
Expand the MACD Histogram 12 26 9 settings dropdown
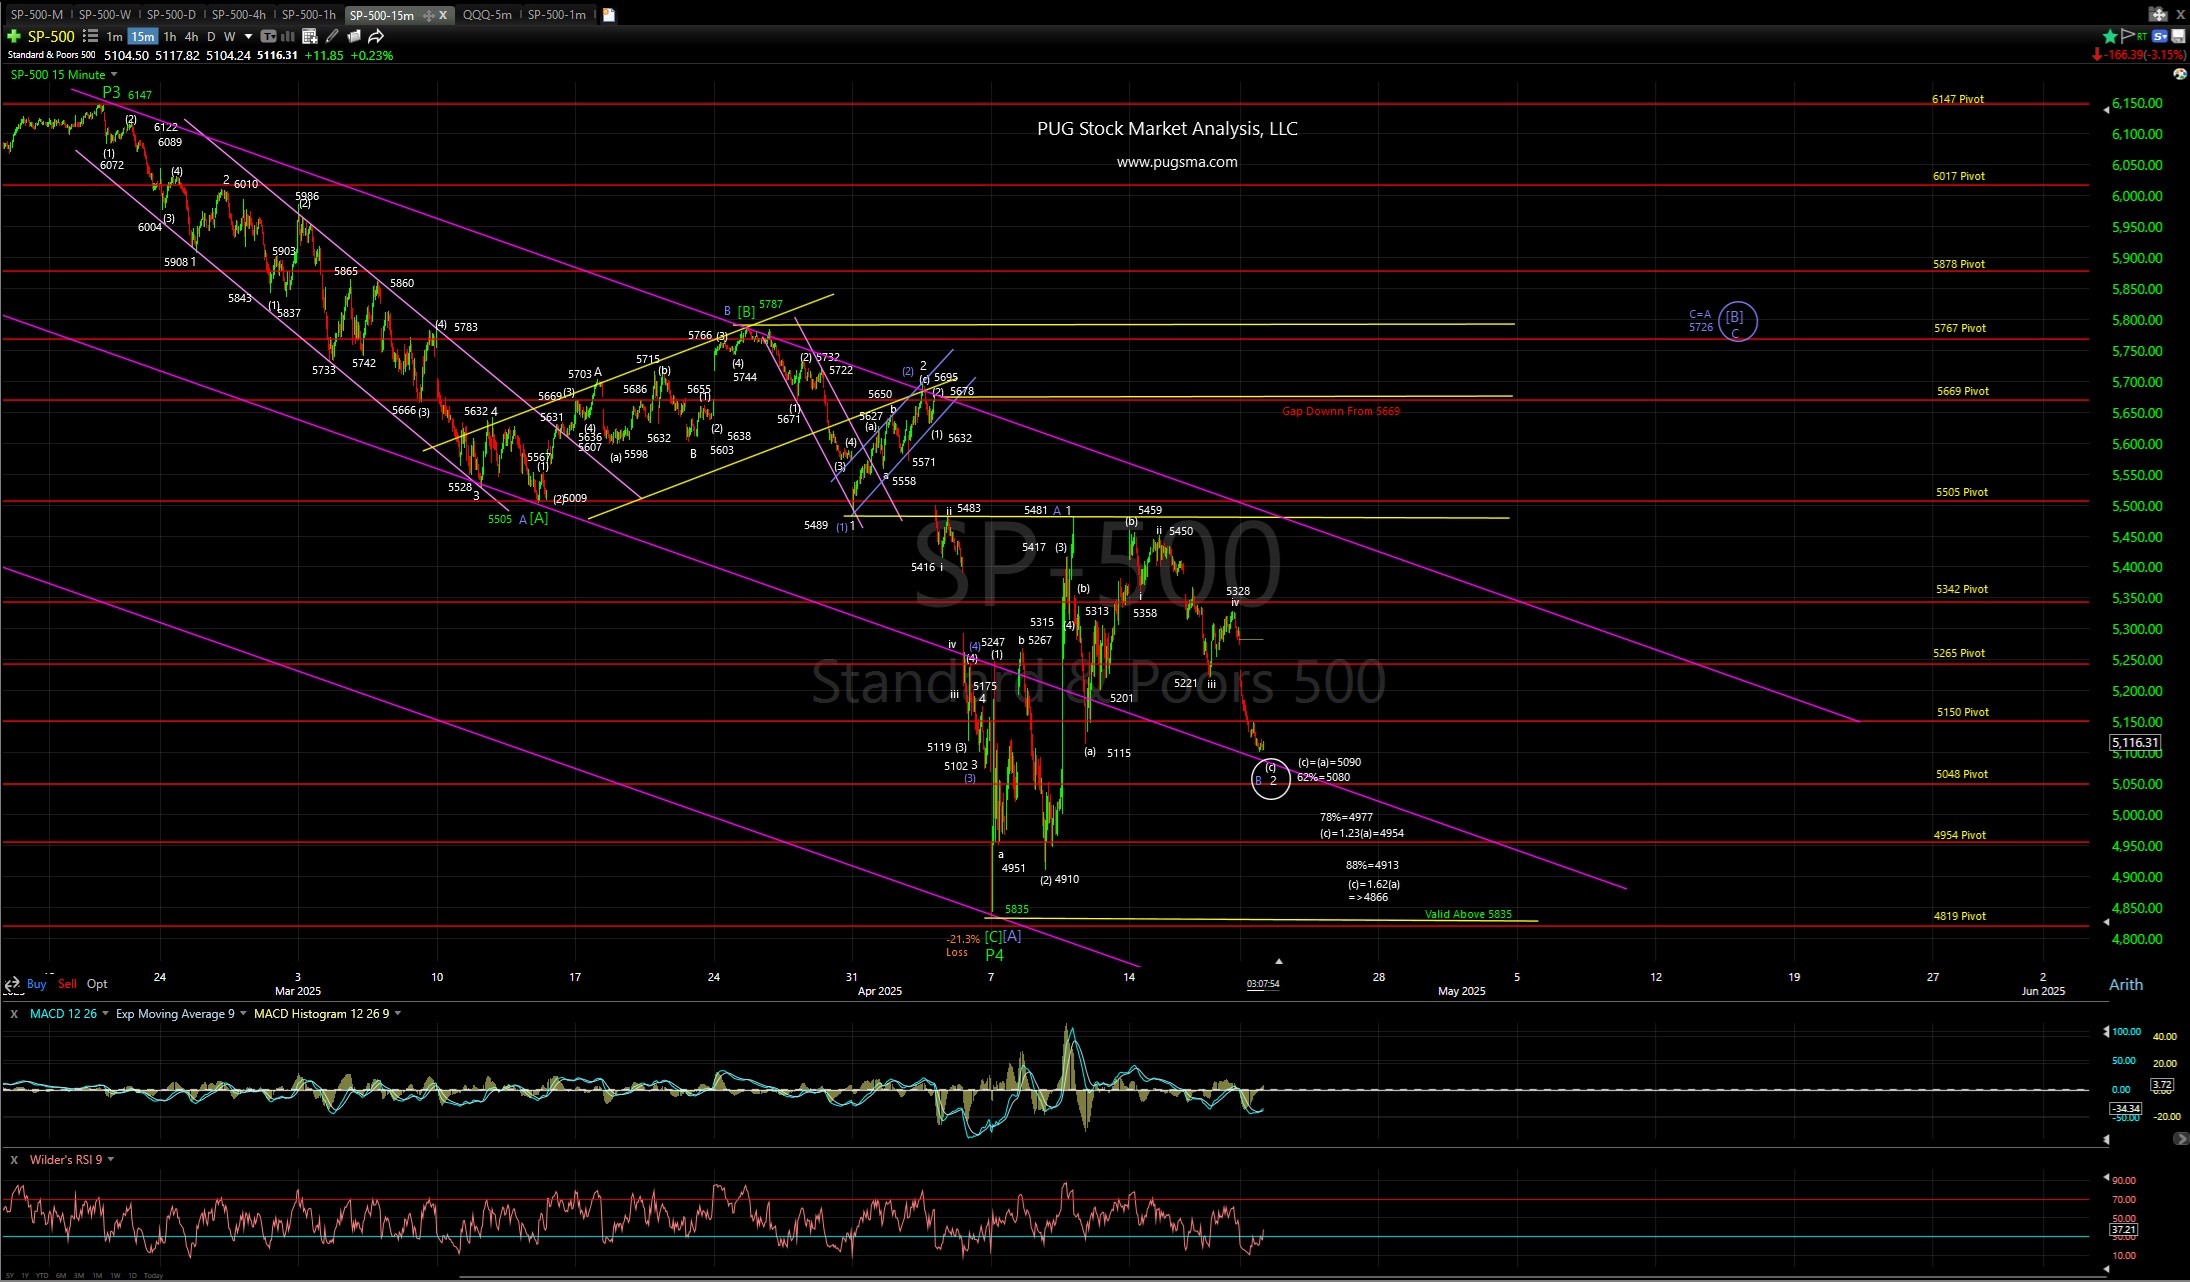pyautogui.click(x=397, y=1014)
